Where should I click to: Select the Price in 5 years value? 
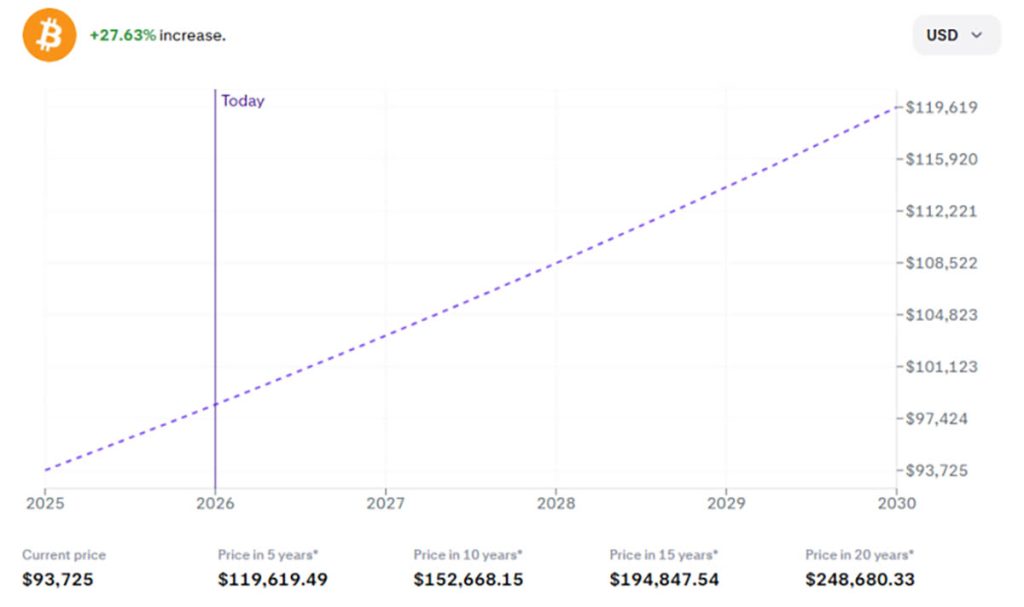click(273, 579)
